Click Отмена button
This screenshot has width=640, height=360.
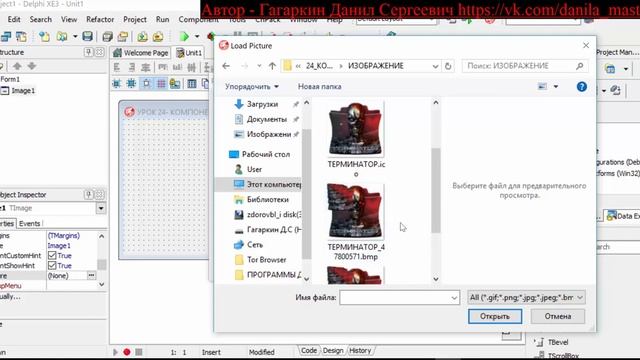click(558, 316)
